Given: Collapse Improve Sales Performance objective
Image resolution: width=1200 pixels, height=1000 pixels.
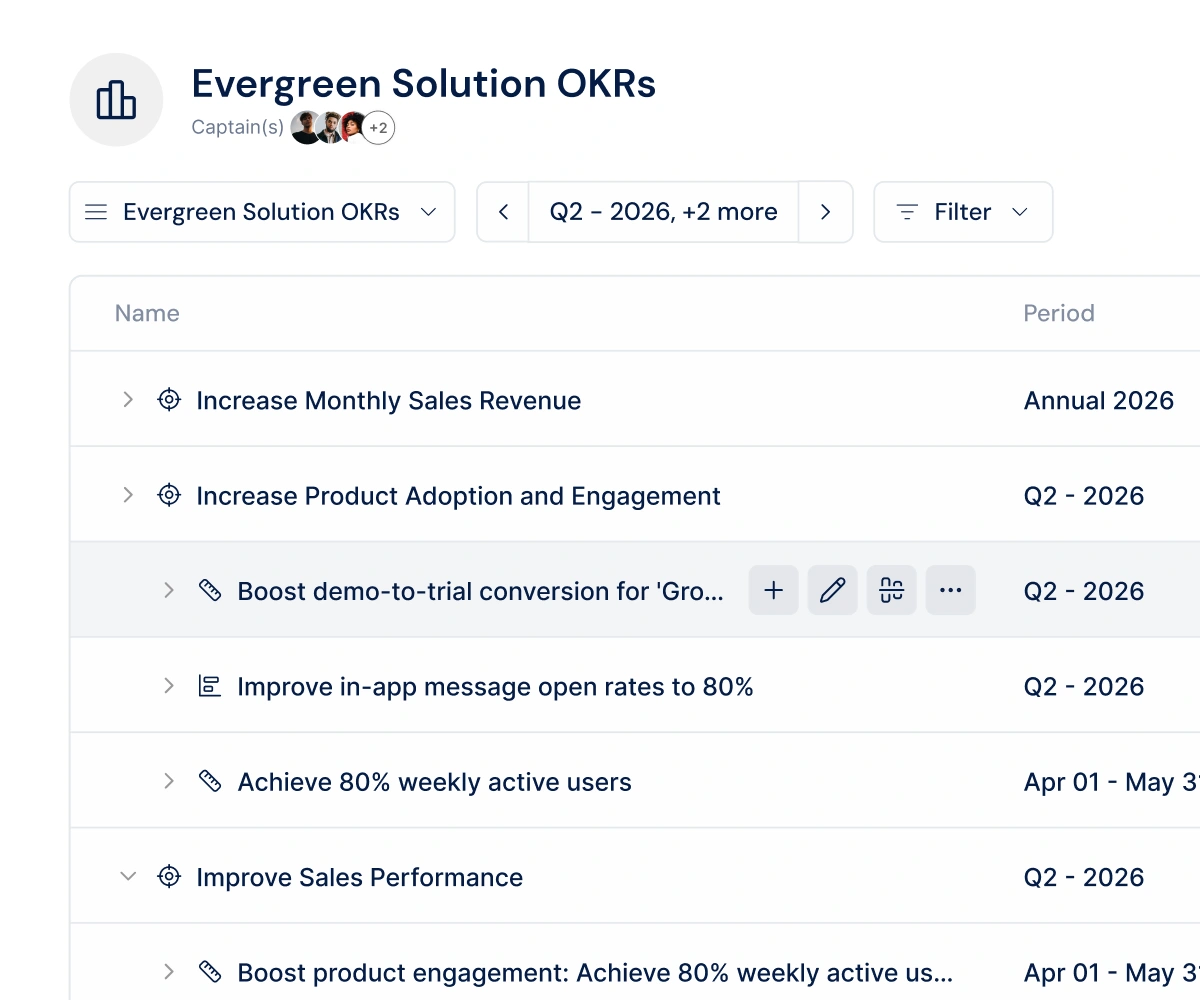Looking at the screenshot, I should 128,876.
